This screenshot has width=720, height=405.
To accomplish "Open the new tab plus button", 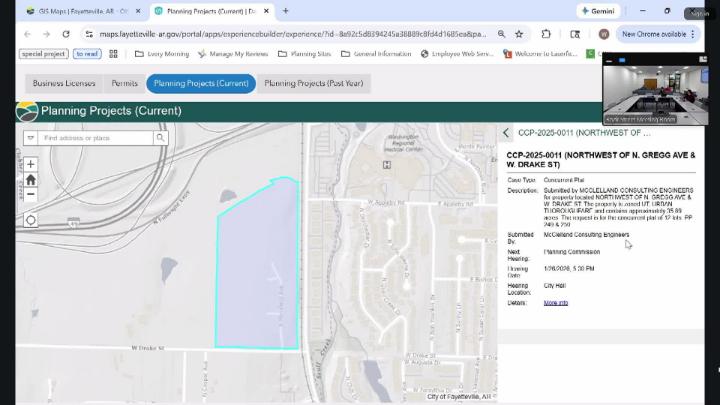I will point(286,11).
